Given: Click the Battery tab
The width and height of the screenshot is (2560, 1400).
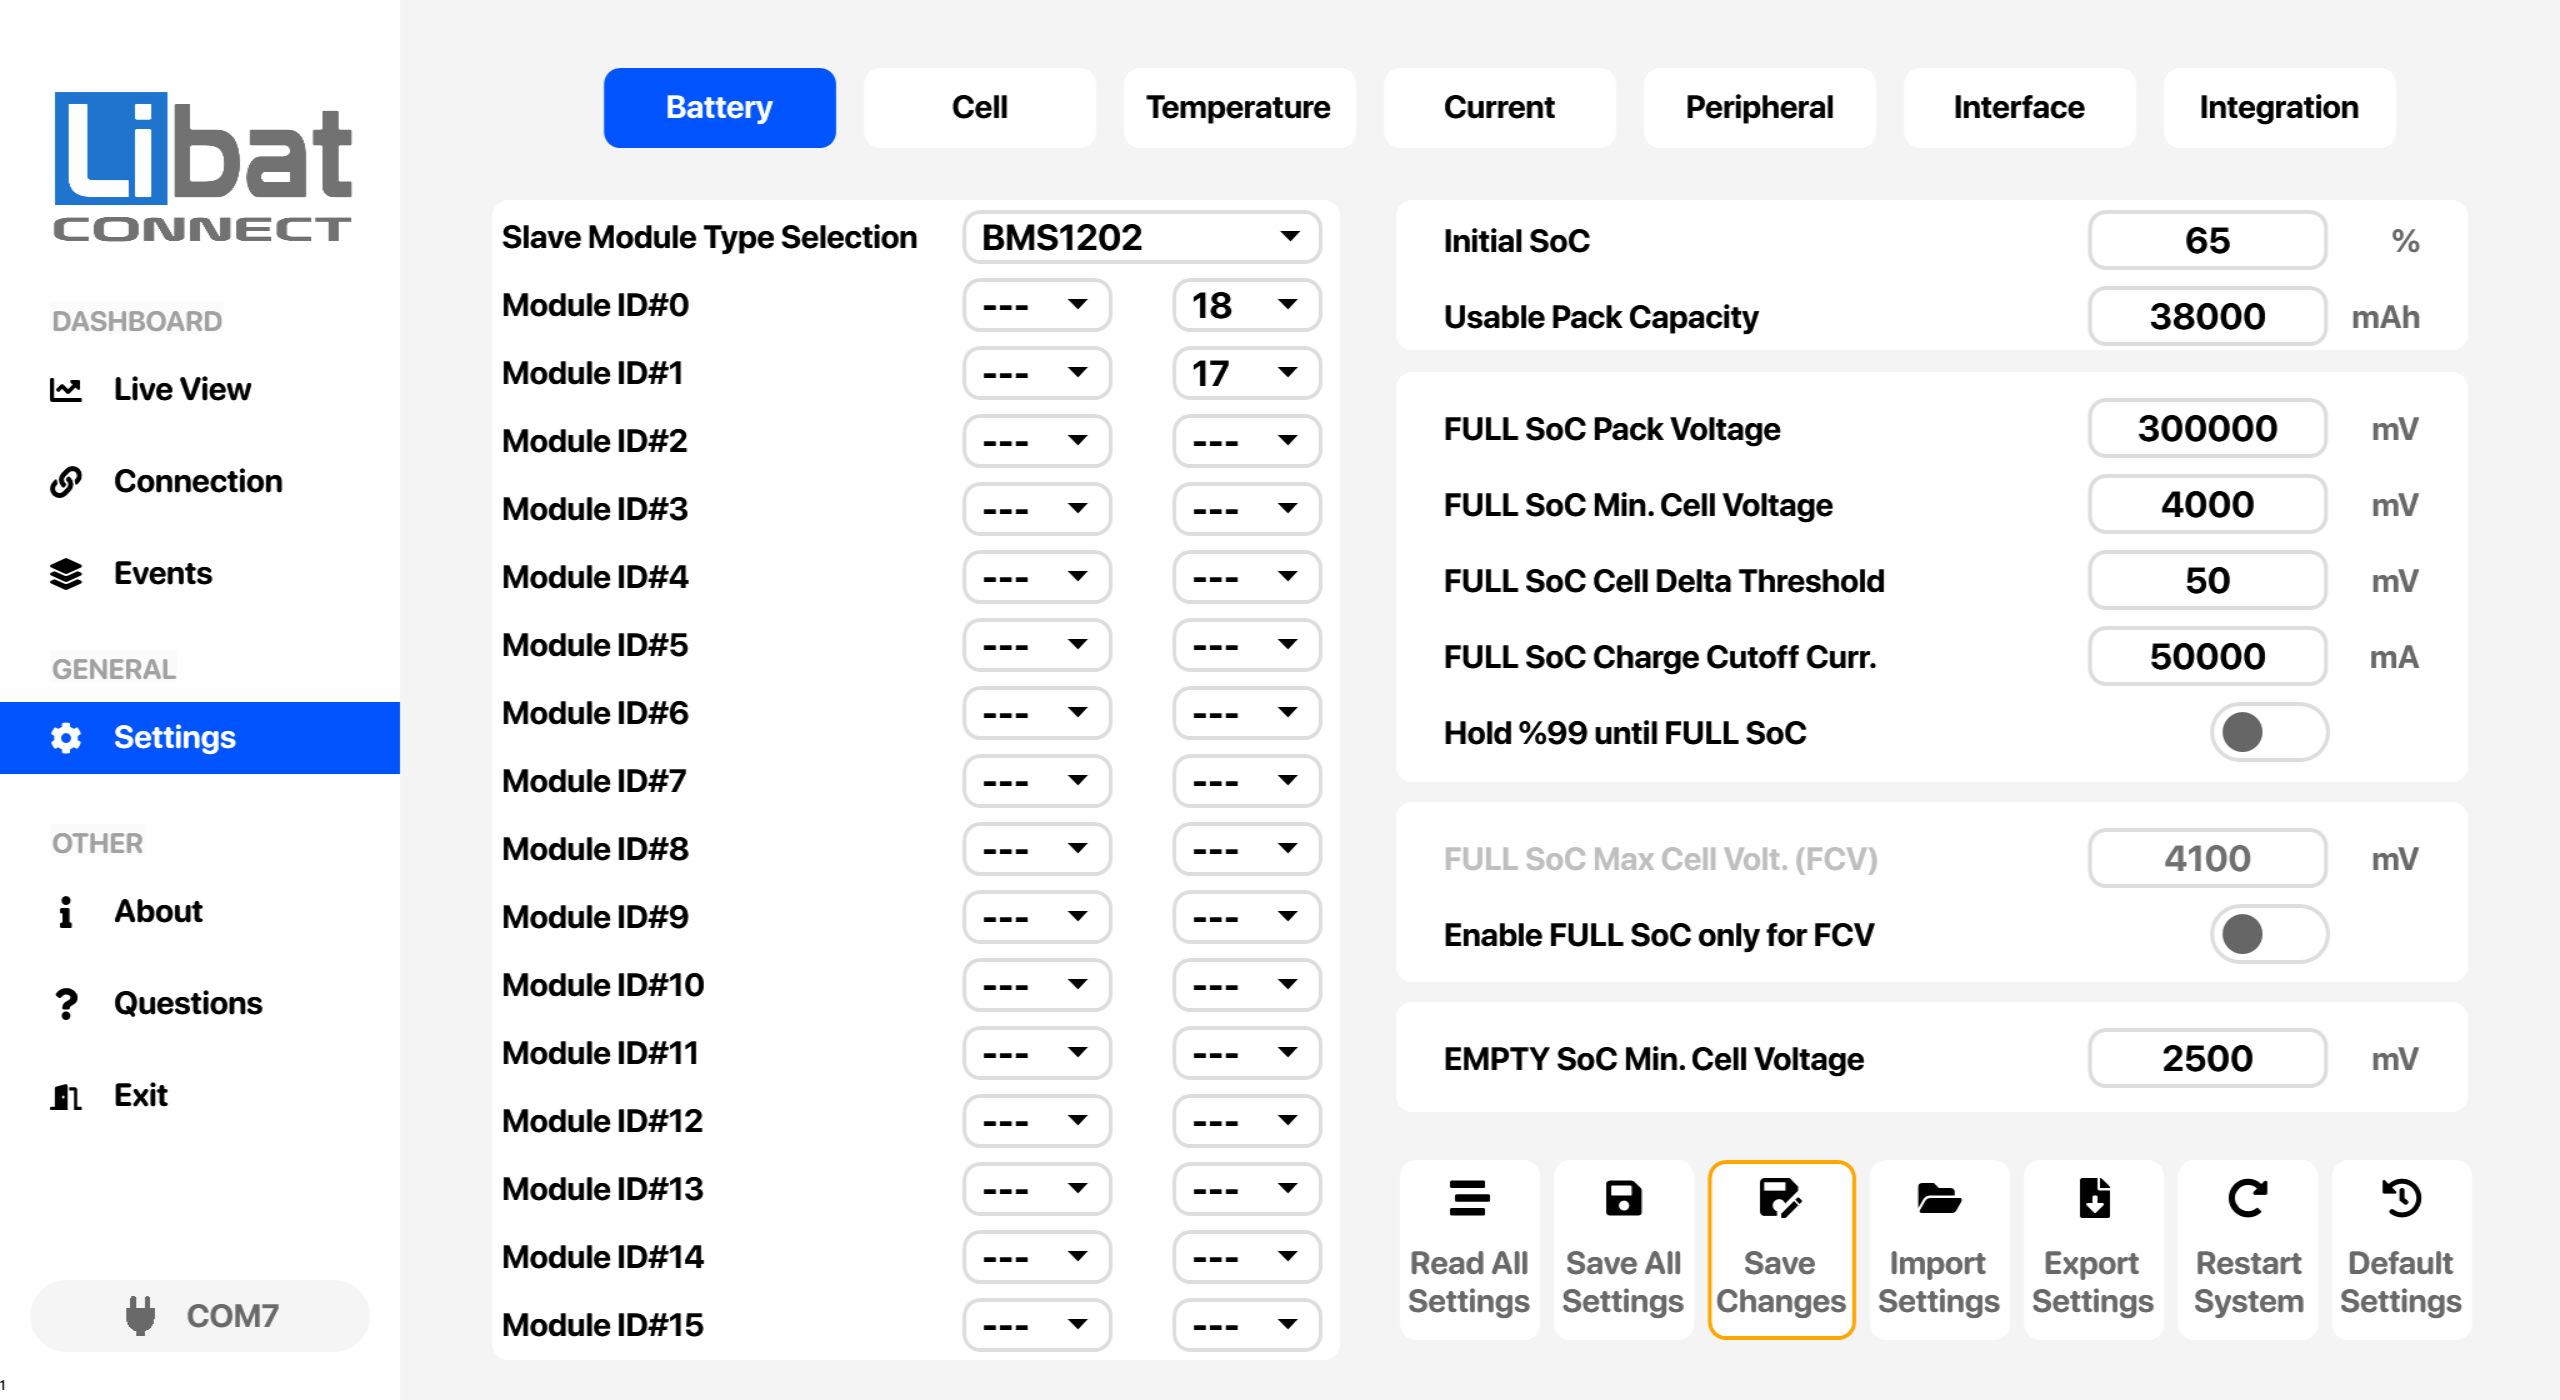Looking at the screenshot, I should [719, 108].
